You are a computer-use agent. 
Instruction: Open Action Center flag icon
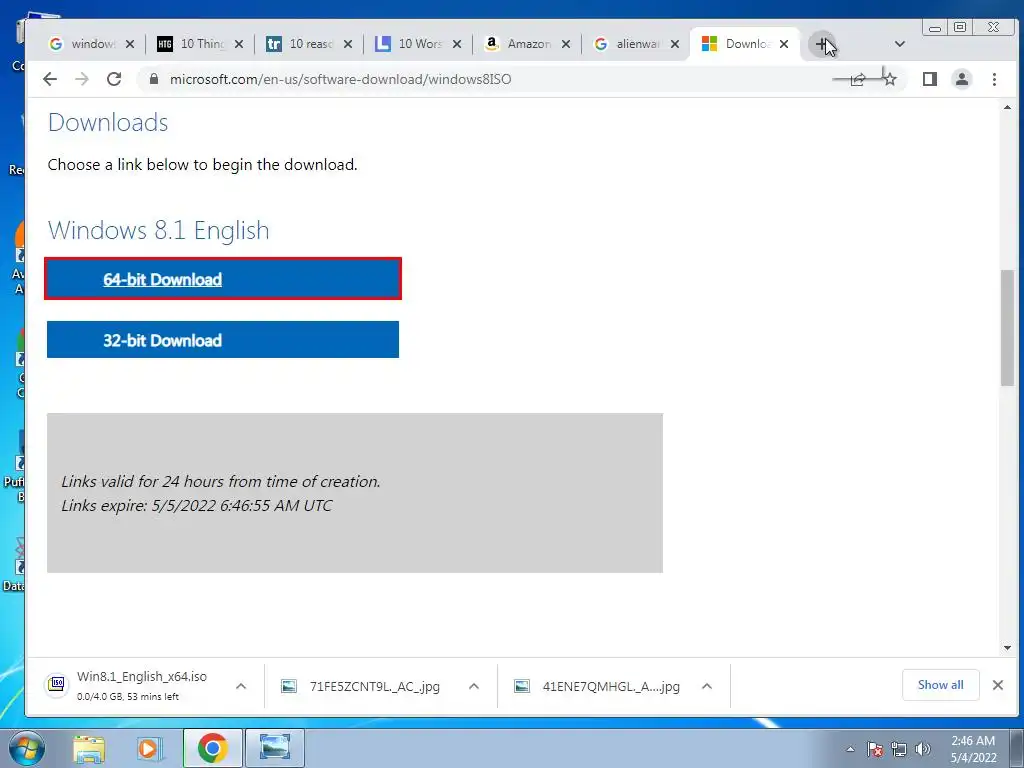[875, 749]
